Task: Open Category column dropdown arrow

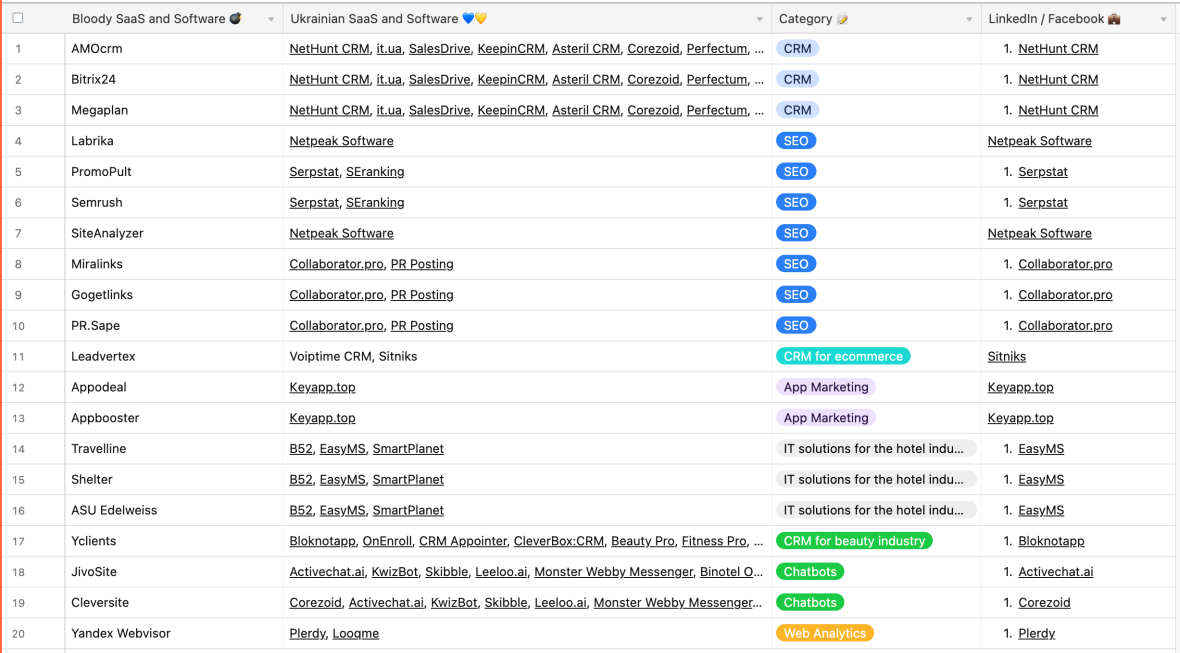Action: pyautogui.click(x=969, y=20)
